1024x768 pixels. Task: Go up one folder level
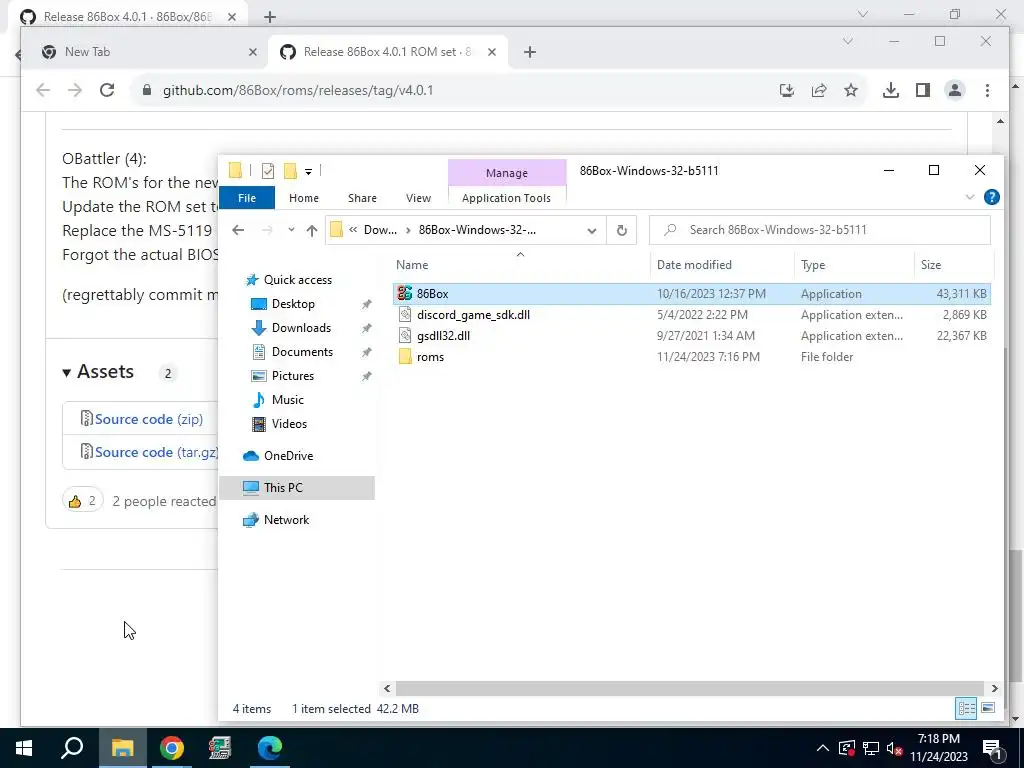click(312, 230)
